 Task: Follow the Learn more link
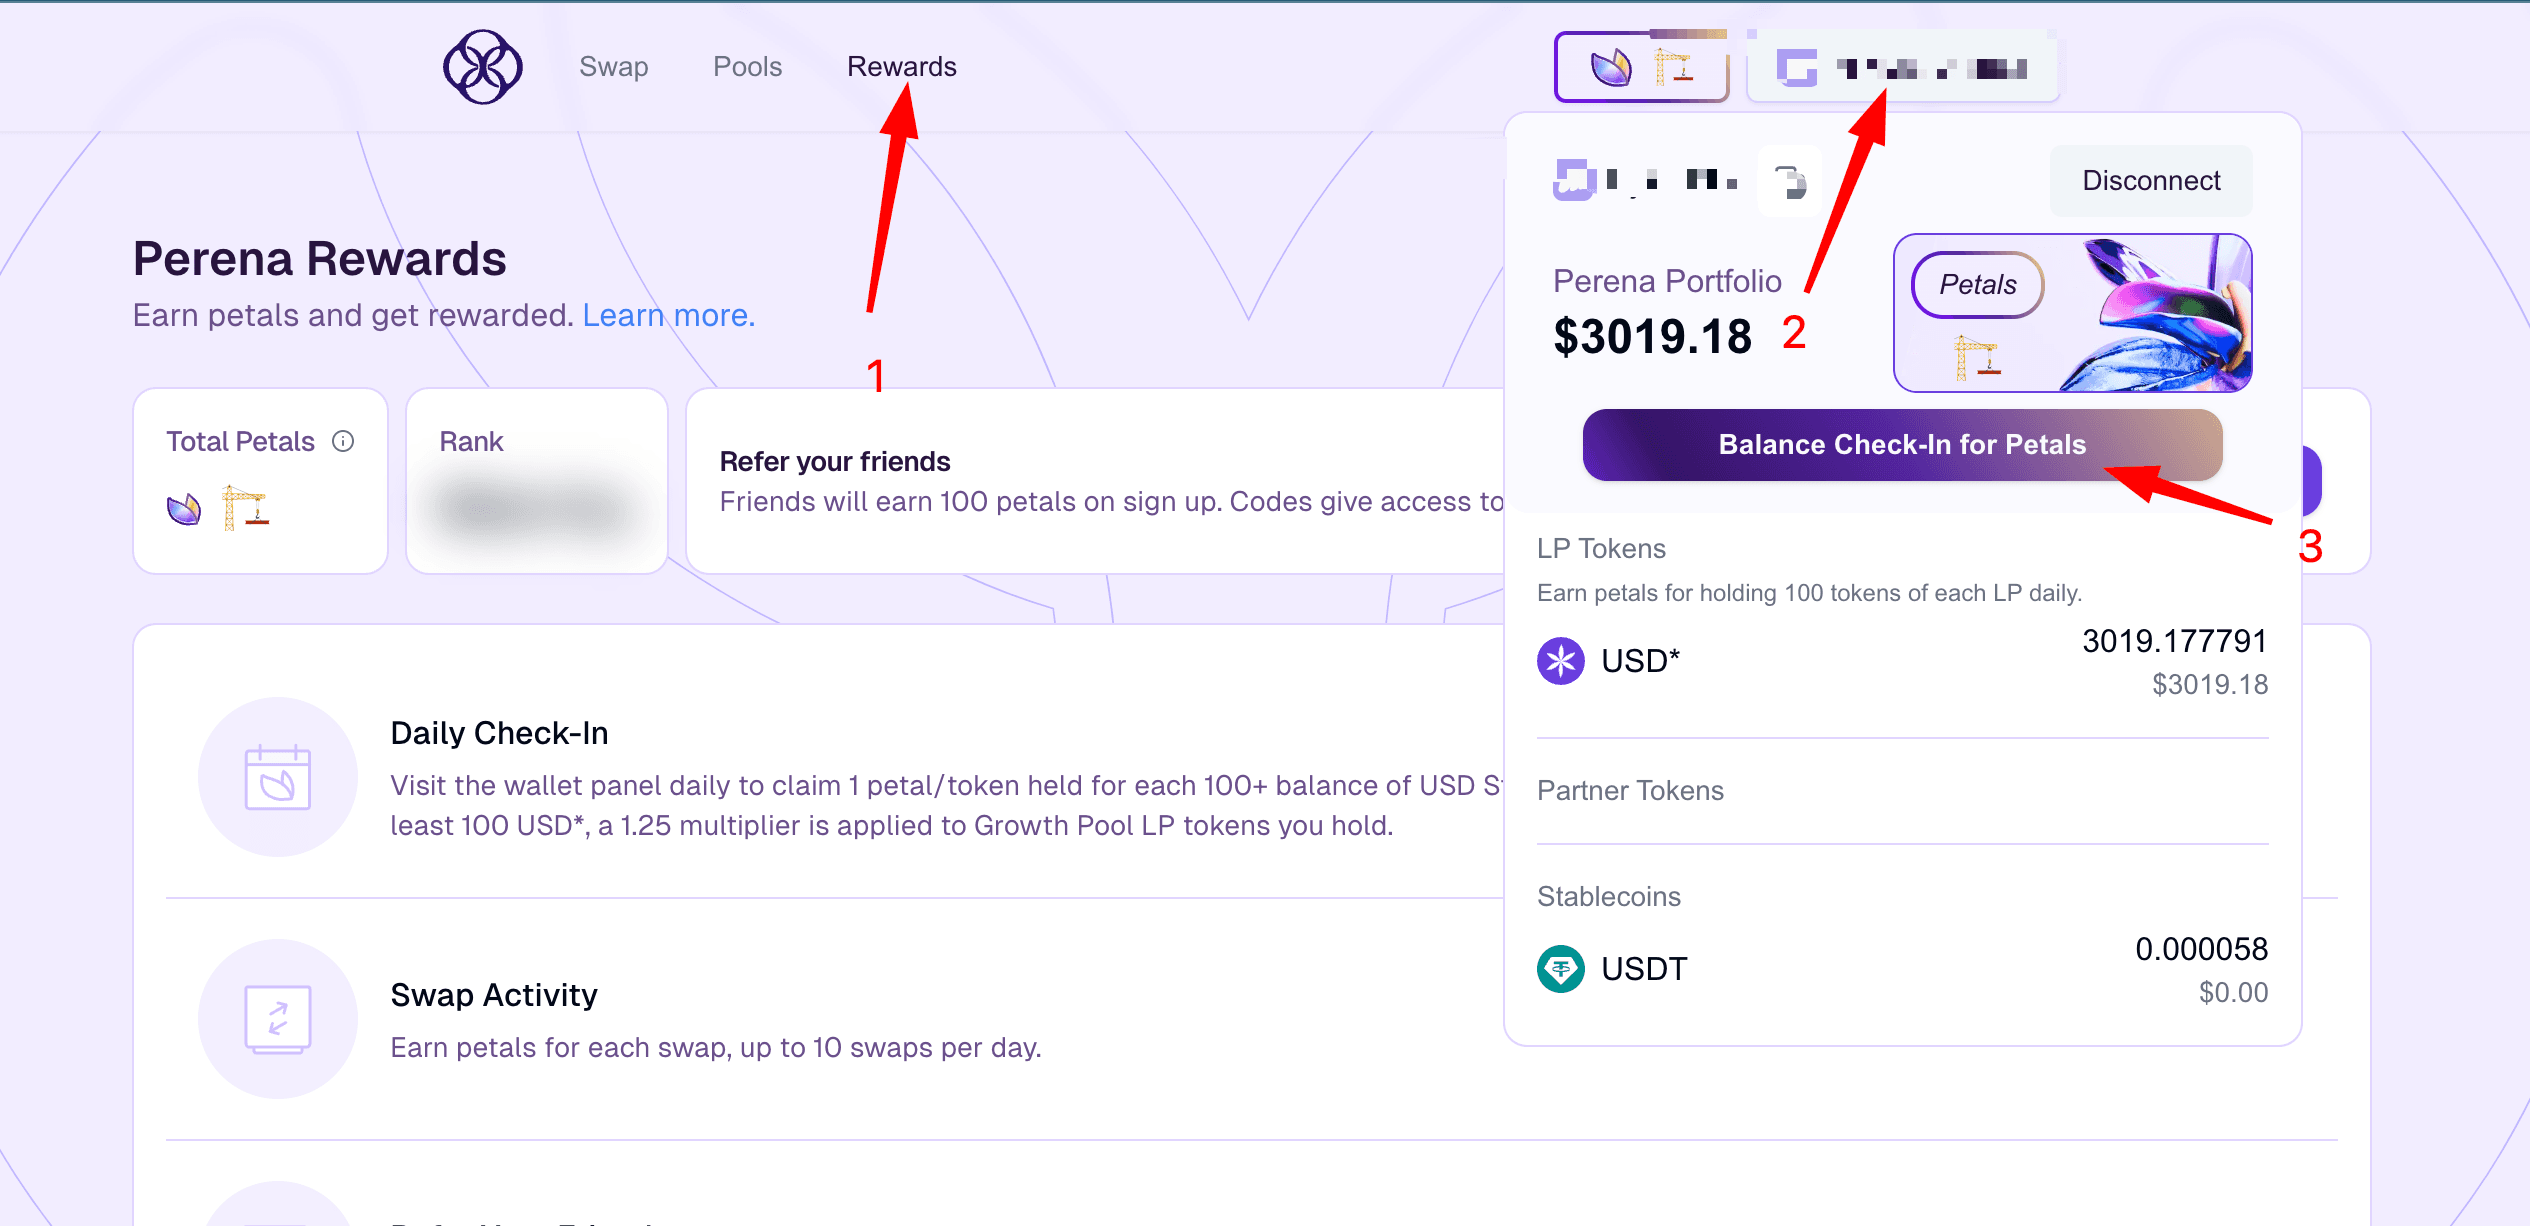point(668,315)
